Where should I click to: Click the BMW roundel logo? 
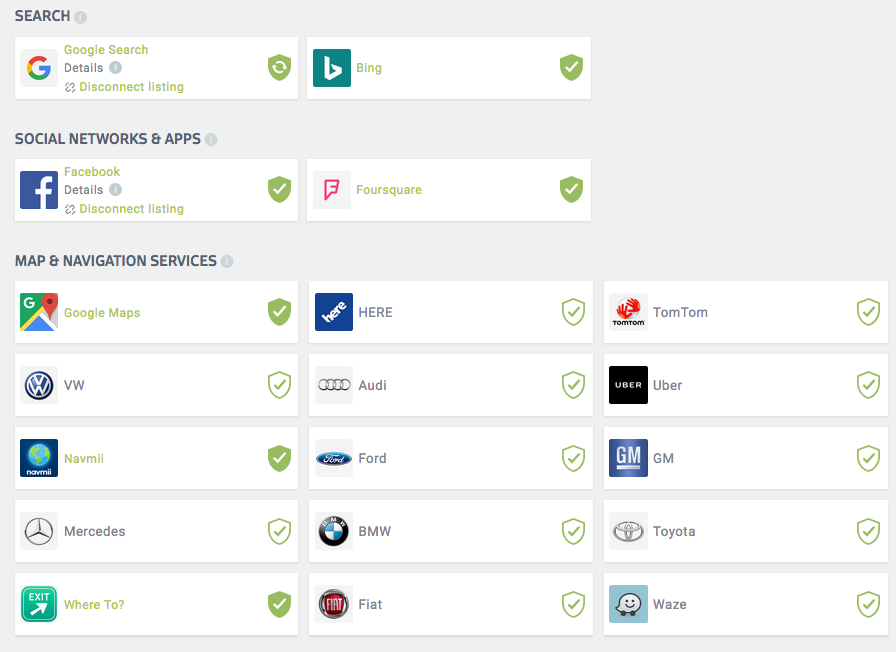coord(334,531)
